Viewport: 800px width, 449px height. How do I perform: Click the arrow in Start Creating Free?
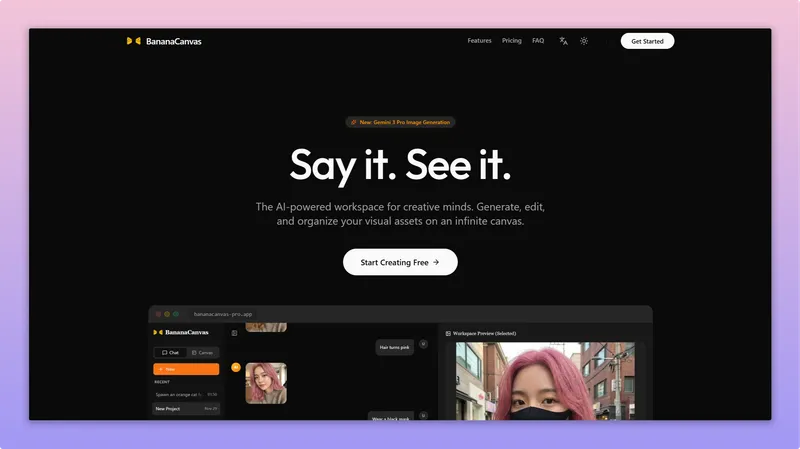tap(436, 262)
